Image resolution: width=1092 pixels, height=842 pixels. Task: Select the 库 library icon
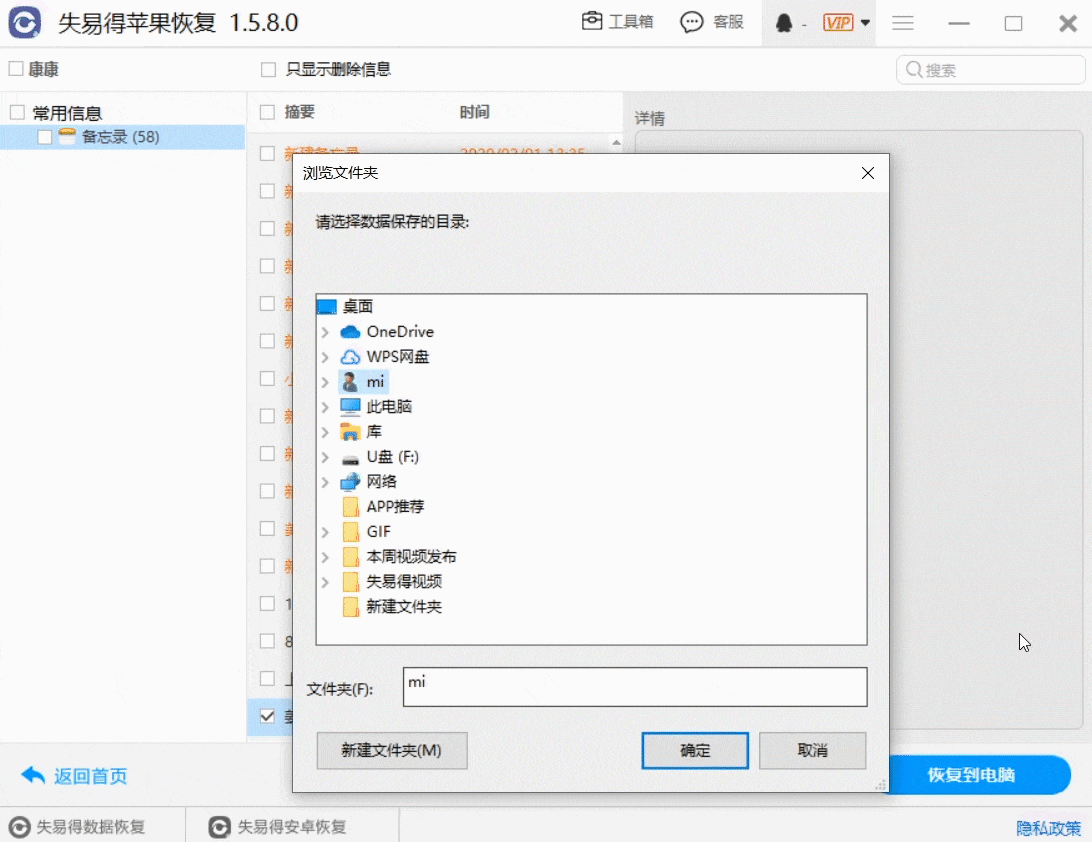click(x=350, y=432)
